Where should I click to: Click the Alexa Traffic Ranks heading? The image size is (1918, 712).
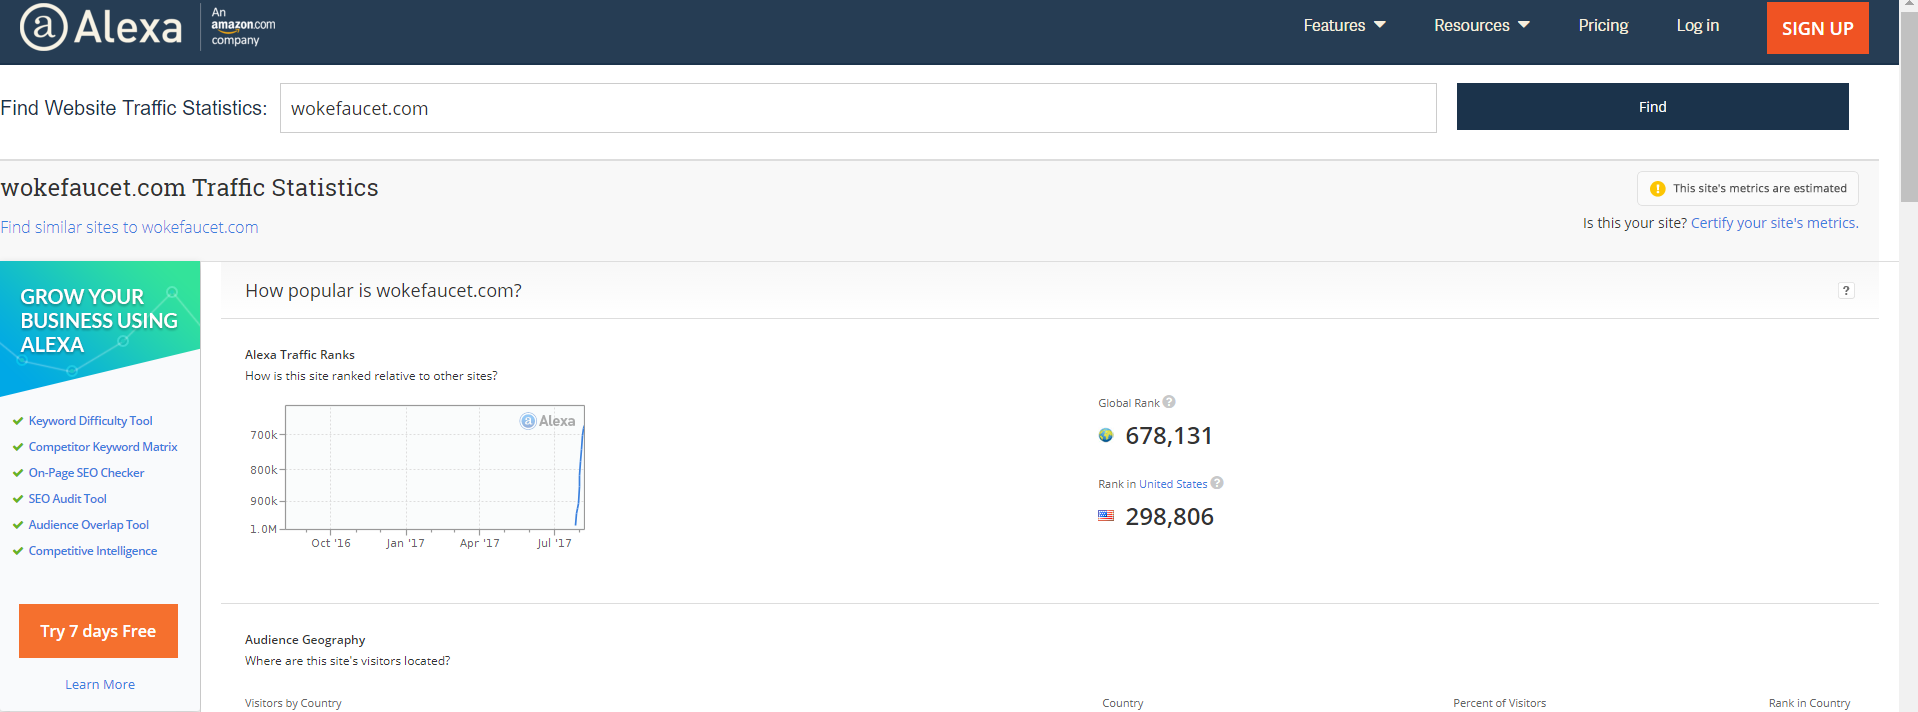click(x=300, y=355)
